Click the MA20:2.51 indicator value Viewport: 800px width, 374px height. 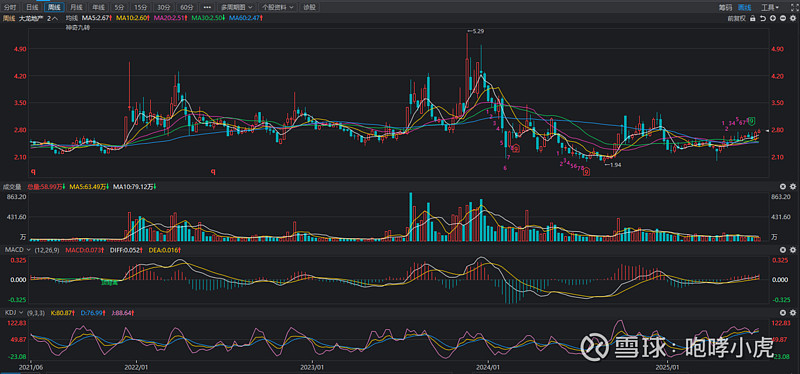tap(168, 18)
